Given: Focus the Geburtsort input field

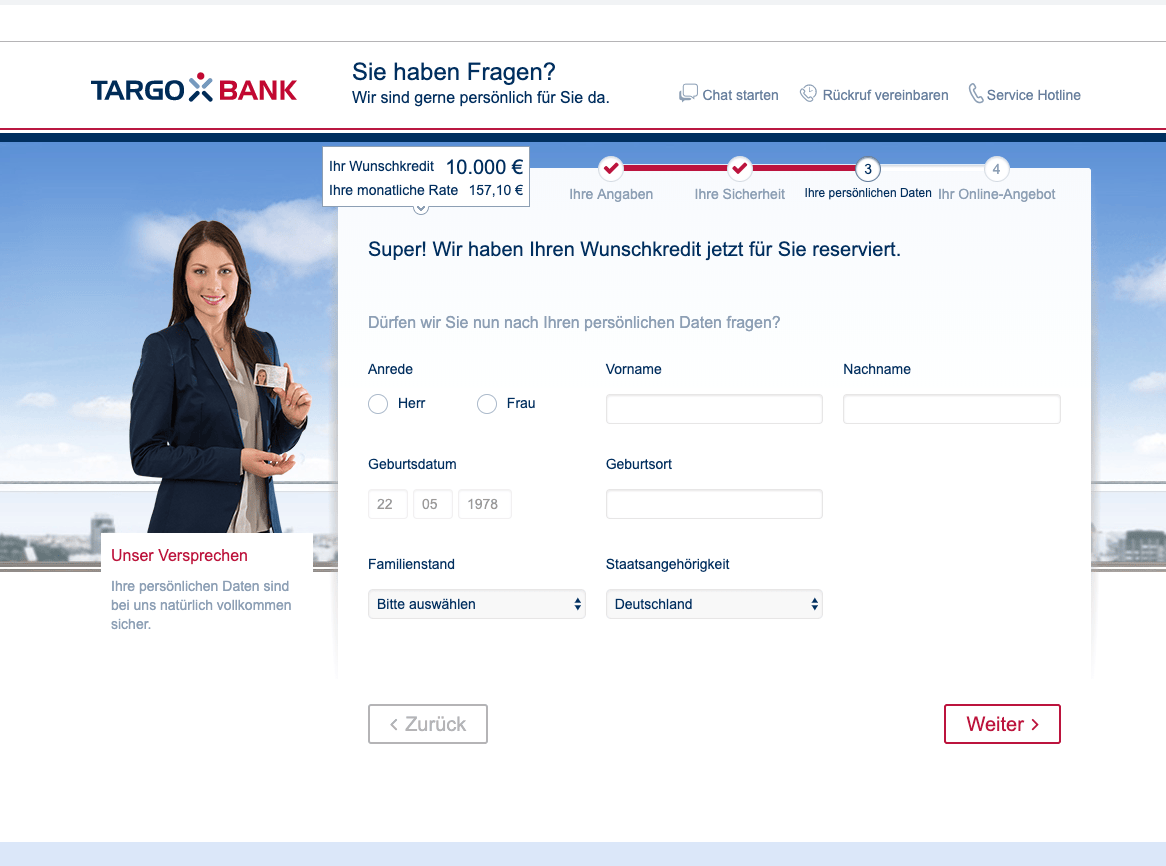Looking at the screenshot, I should pyautogui.click(x=714, y=504).
